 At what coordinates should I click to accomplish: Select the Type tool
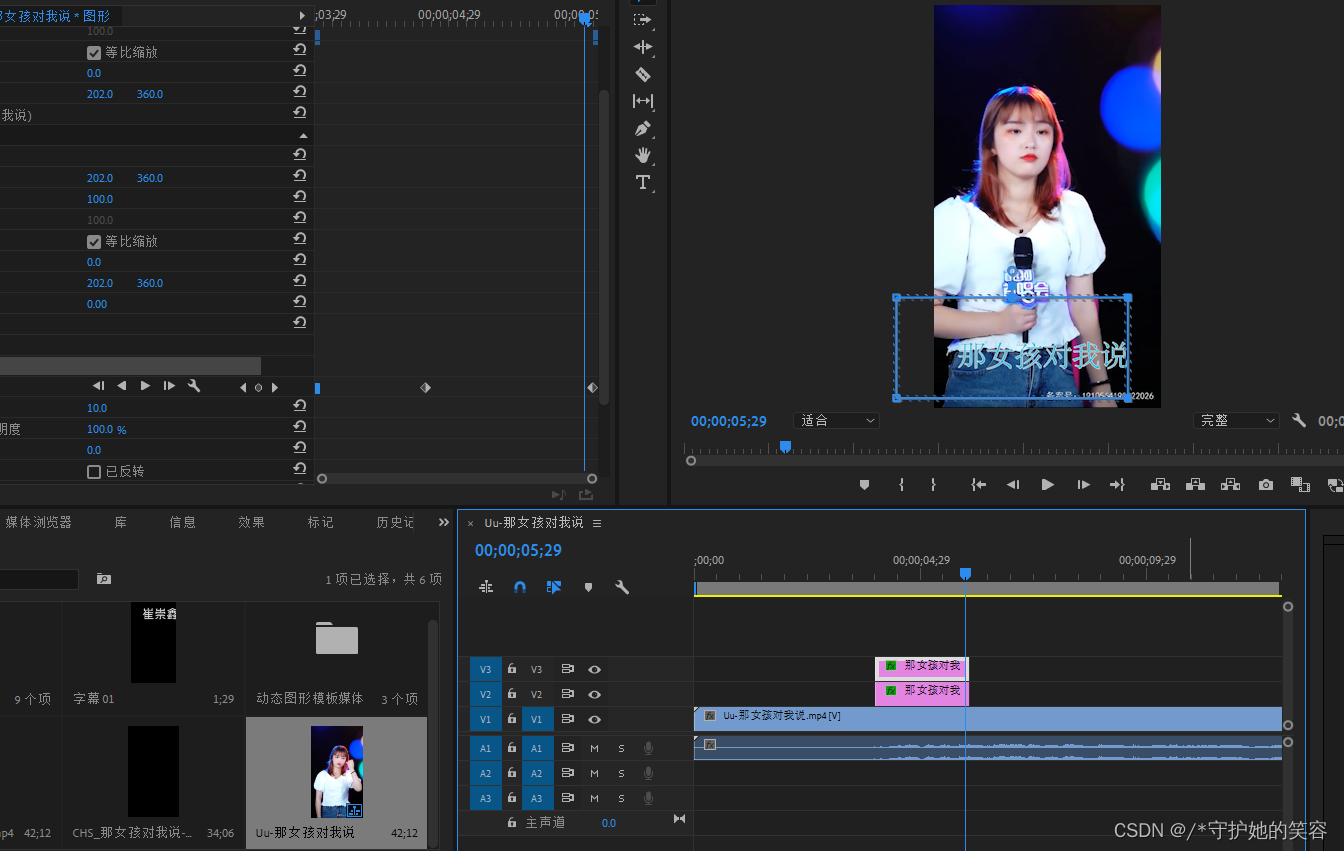[x=643, y=182]
